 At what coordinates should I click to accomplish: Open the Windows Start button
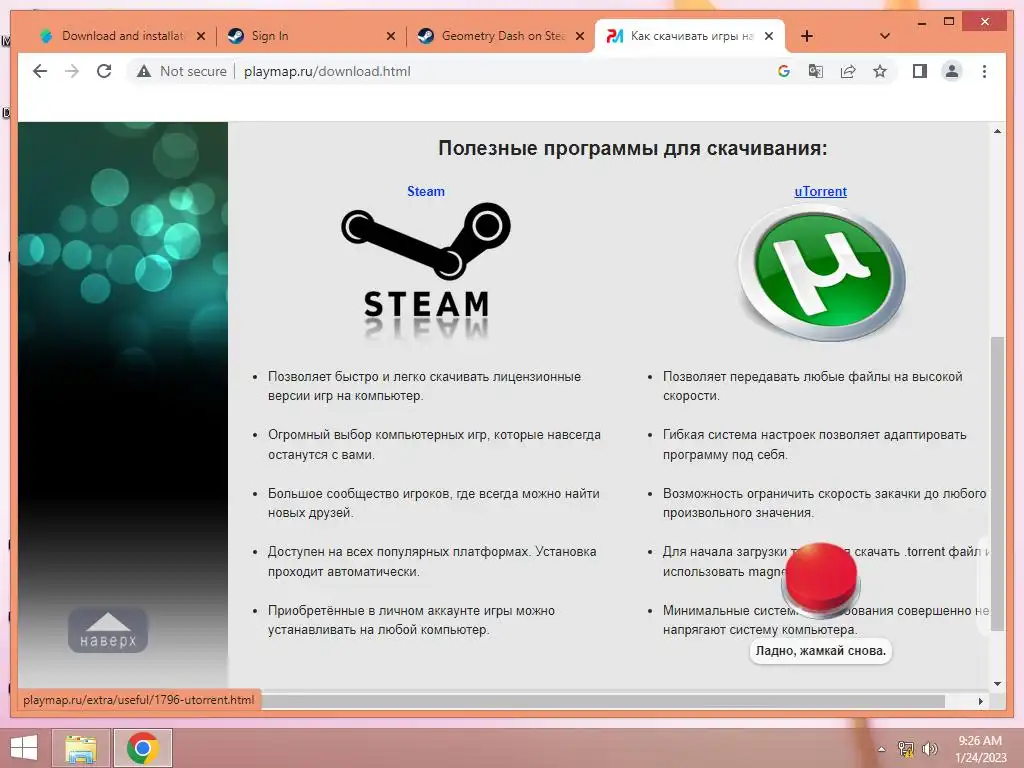tap(24, 748)
